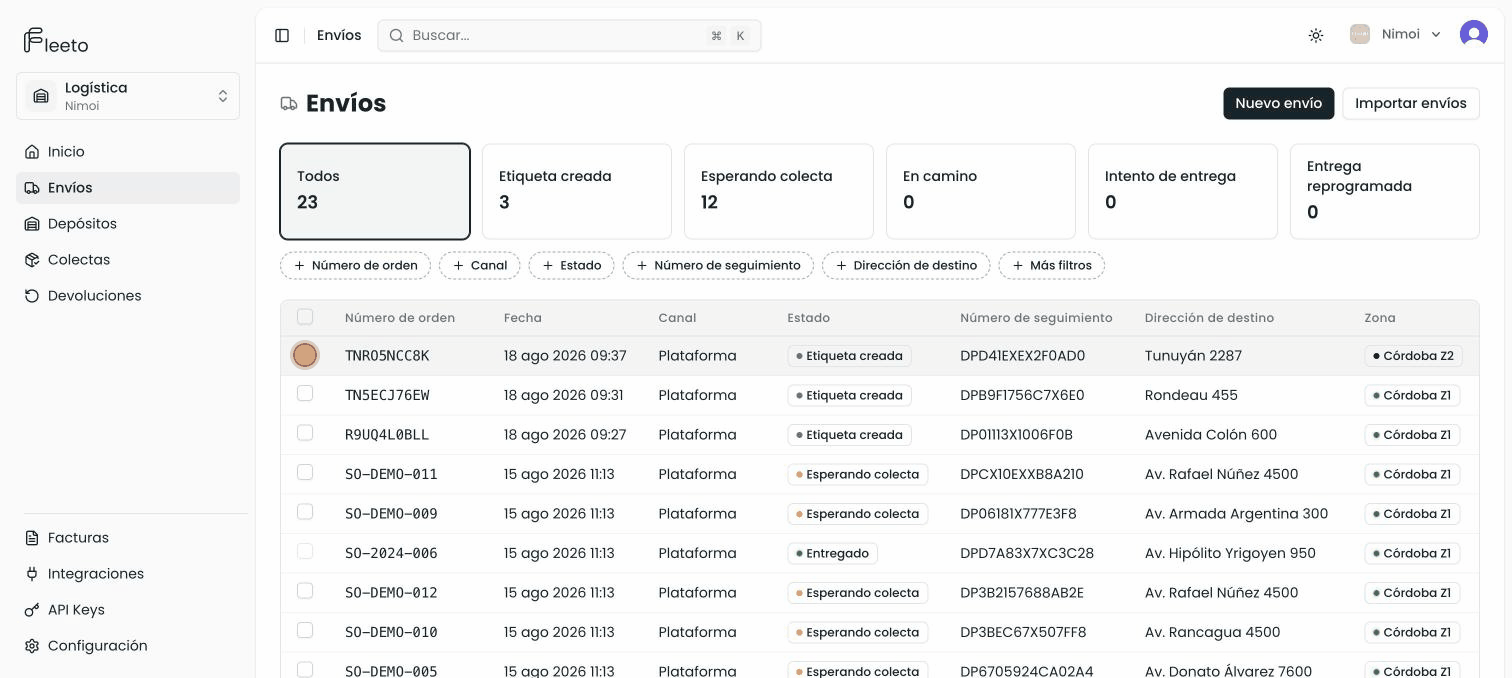This screenshot has height=678, width=1512.
Task: Switch theme with the sun icon
Action: point(1316,35)
